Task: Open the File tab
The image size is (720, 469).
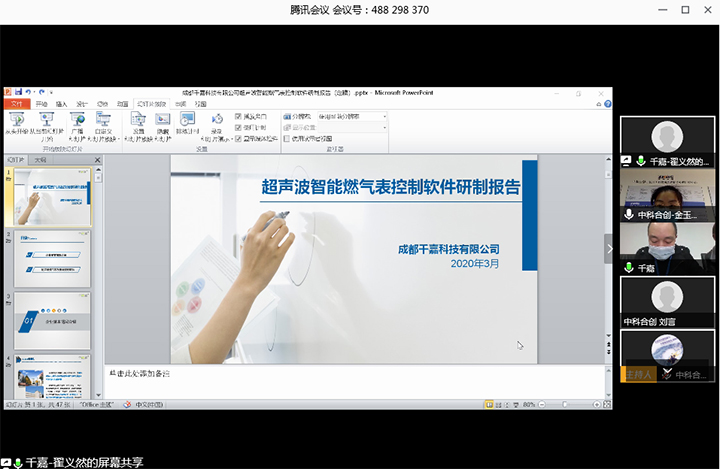Action: pyautogui.click(x=17, y=103)
